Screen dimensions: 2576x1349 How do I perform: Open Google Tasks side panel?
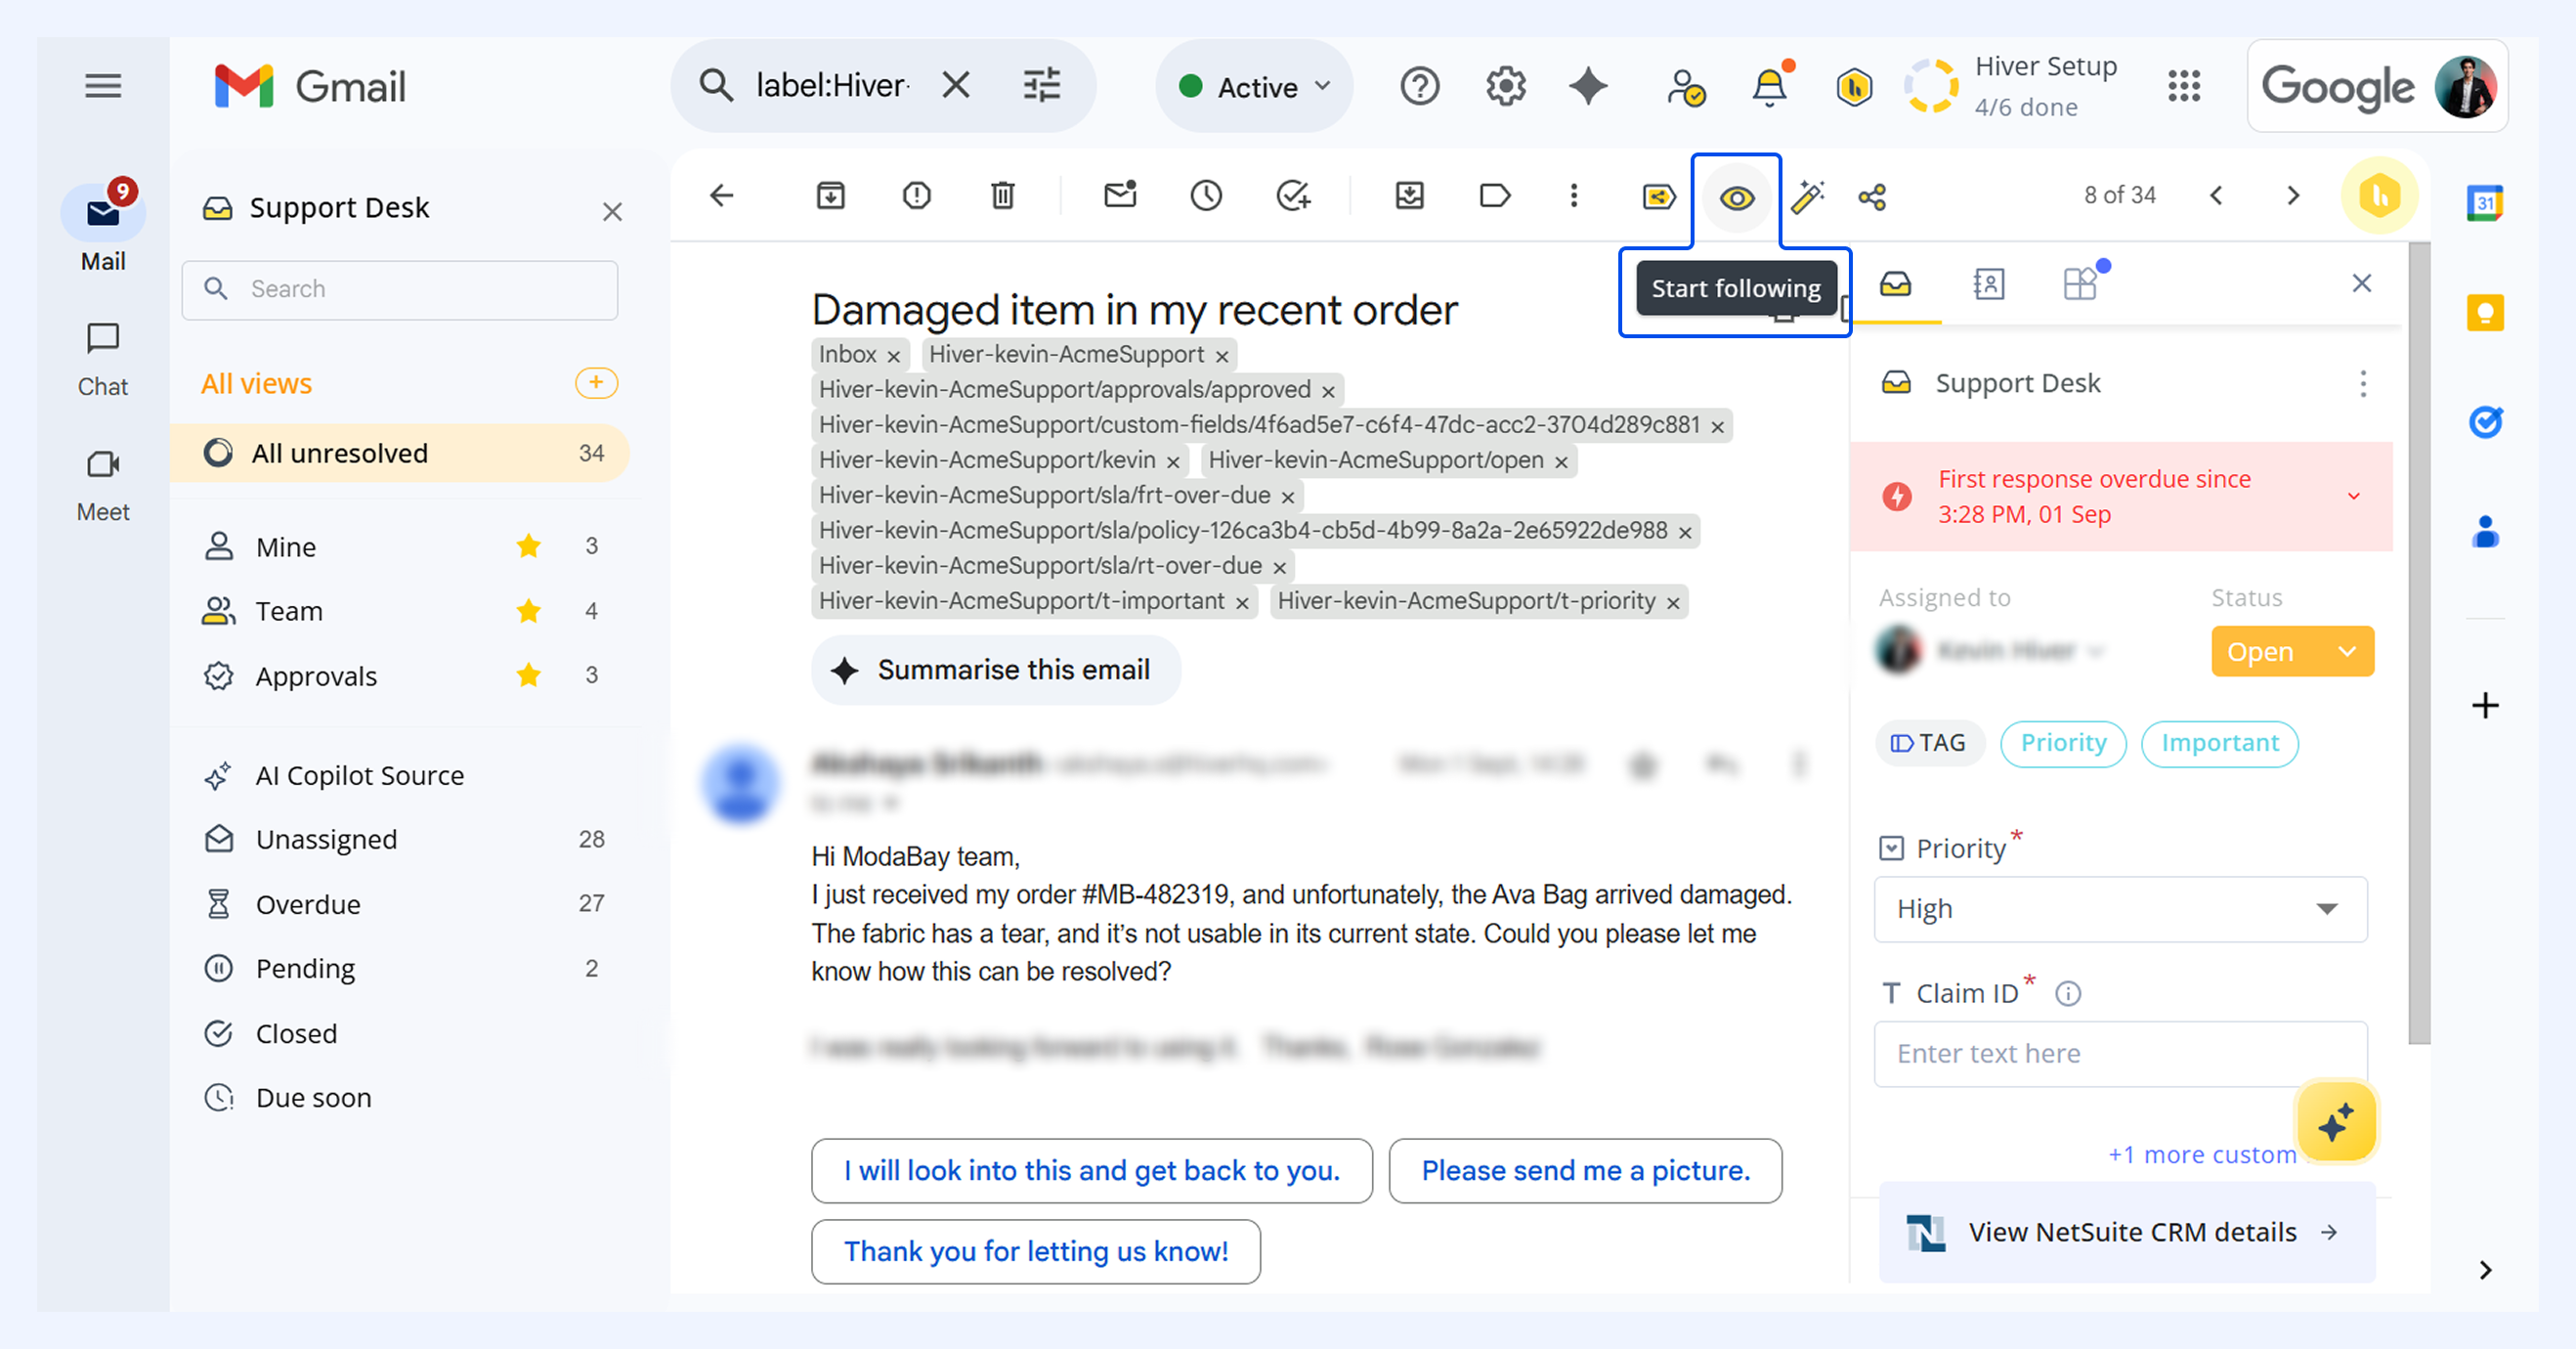click(x=2485, y=422)
